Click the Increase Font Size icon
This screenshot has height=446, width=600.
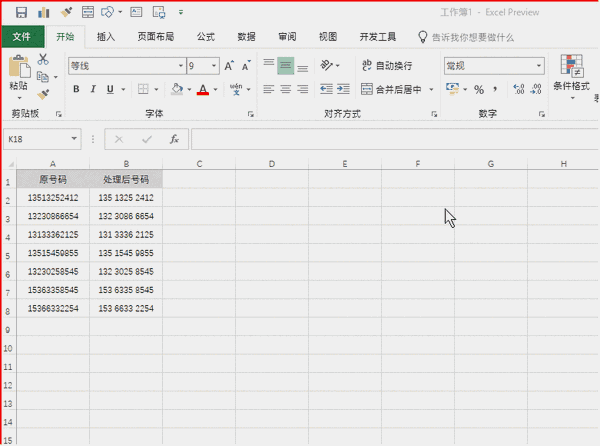point(229,66)
